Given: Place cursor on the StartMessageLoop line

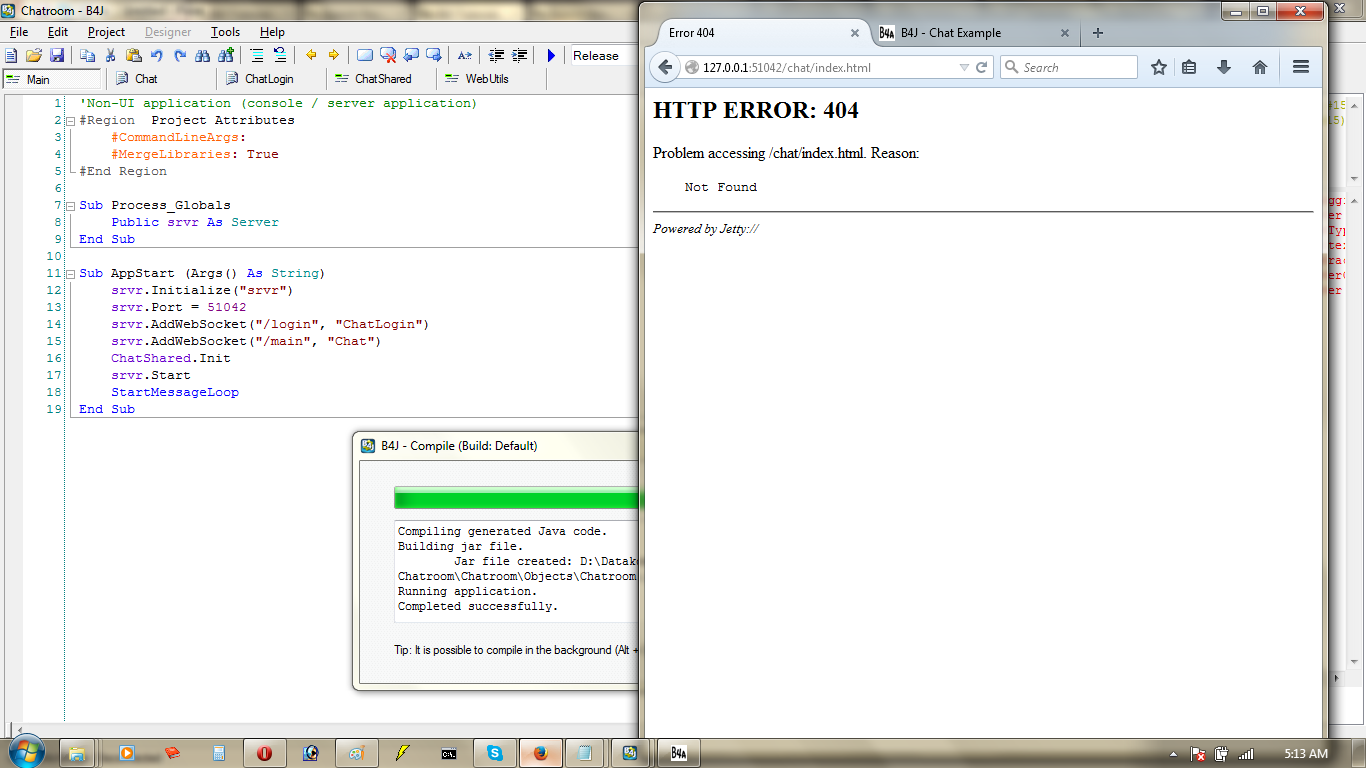Looking at the screenshot, I should (x=175, y=393).
